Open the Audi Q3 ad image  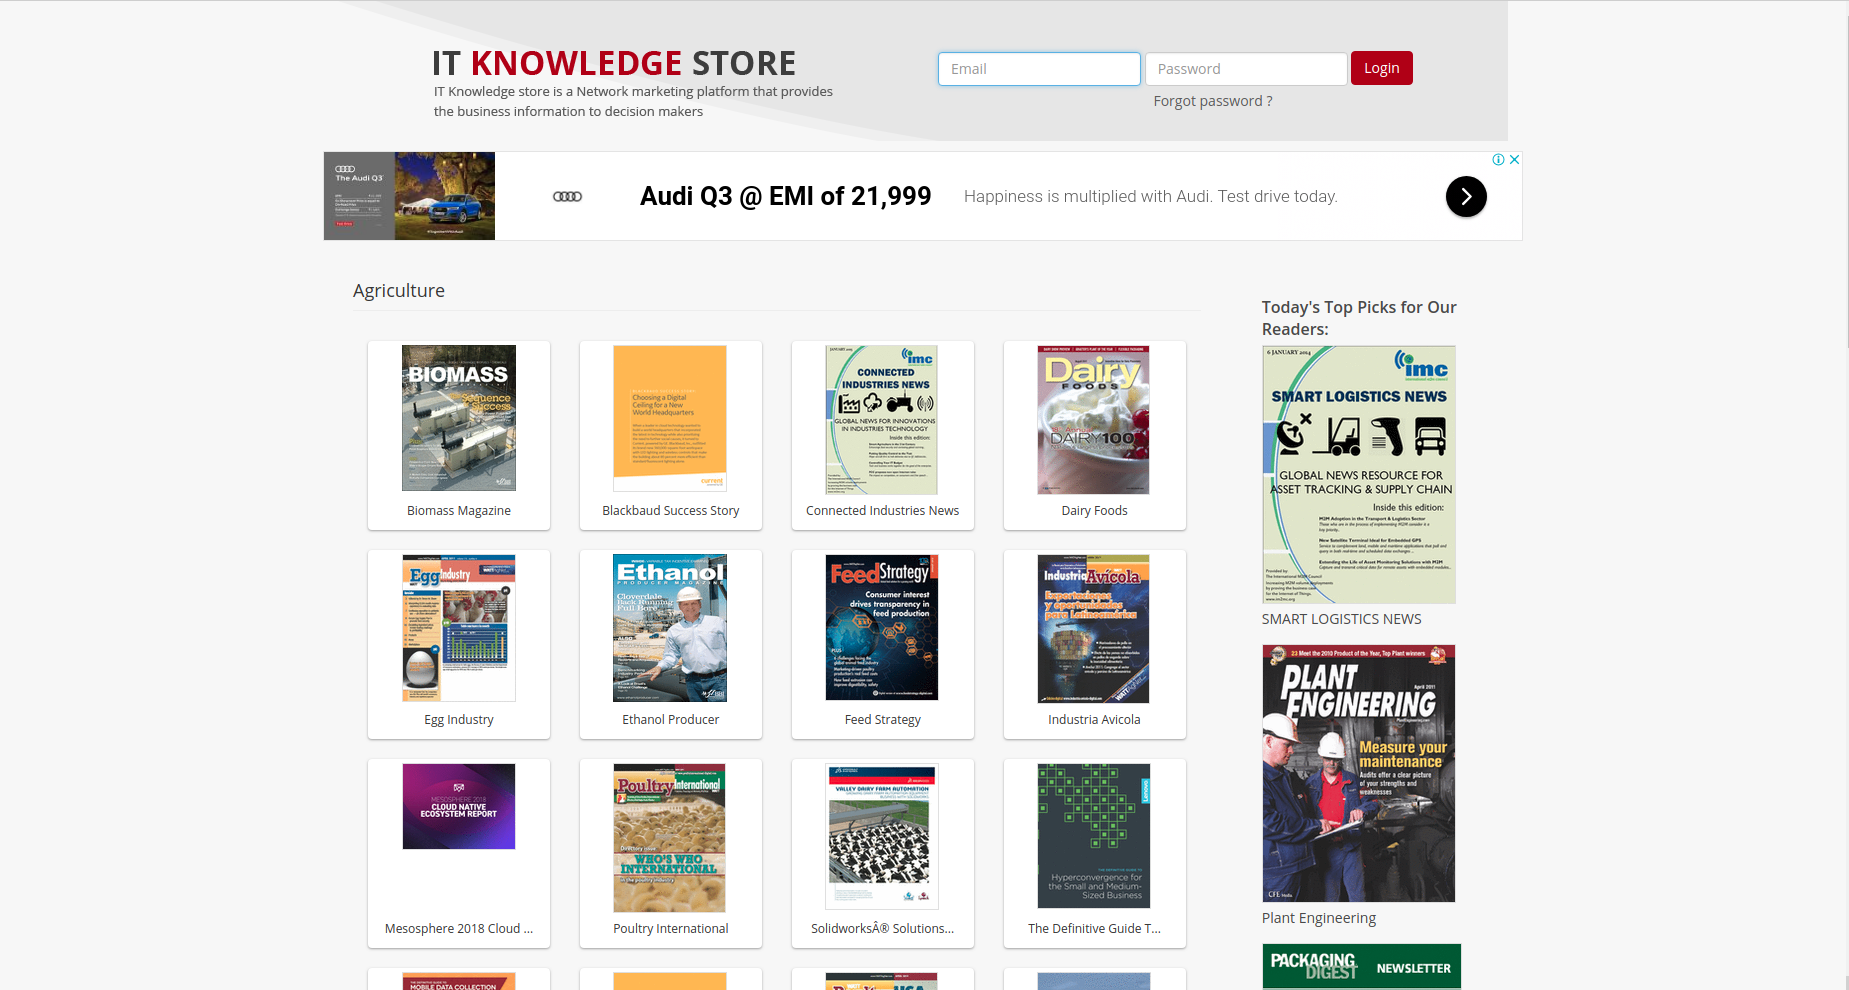(x=409, y=196)
